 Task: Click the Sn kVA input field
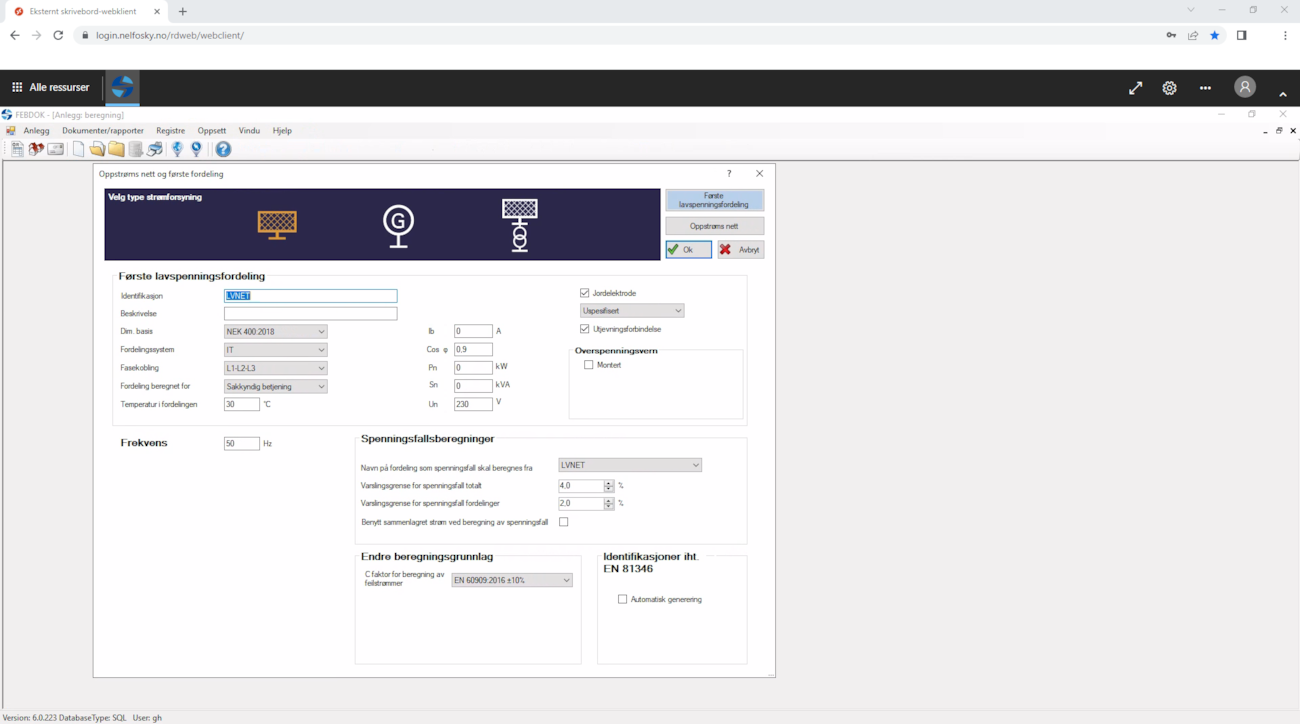(473, 385)
